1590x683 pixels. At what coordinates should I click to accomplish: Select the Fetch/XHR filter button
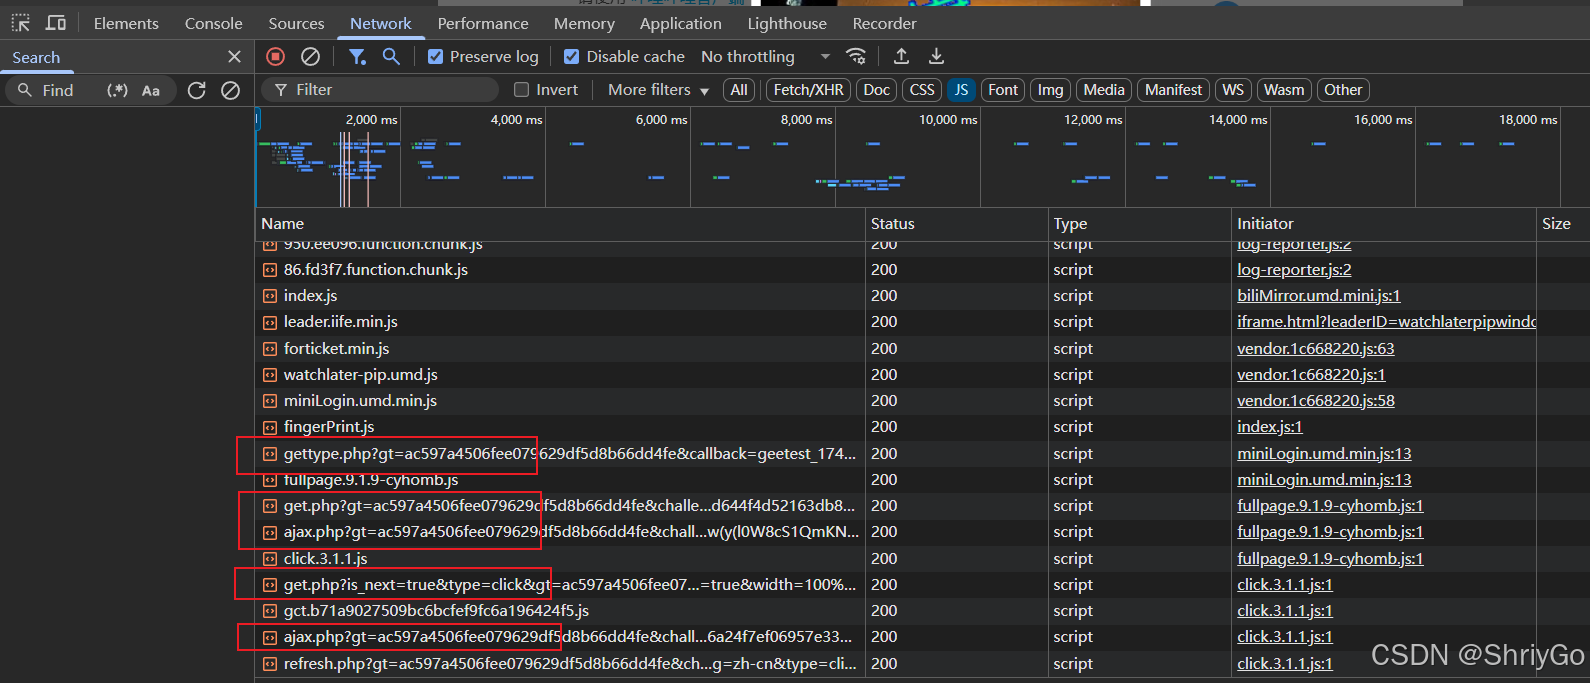(808, 90)
